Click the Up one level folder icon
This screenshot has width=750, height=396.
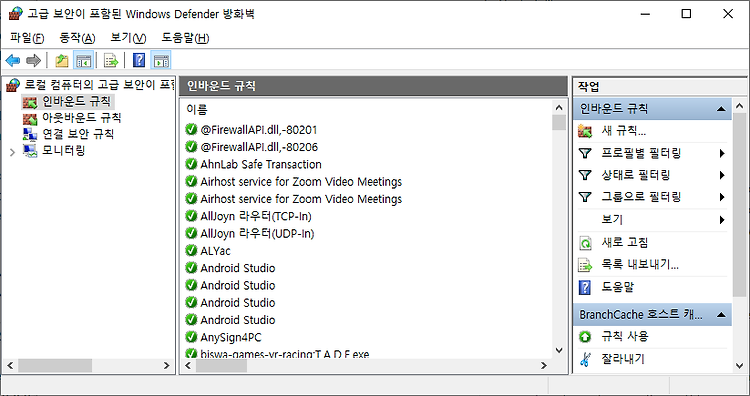point(62,61)
